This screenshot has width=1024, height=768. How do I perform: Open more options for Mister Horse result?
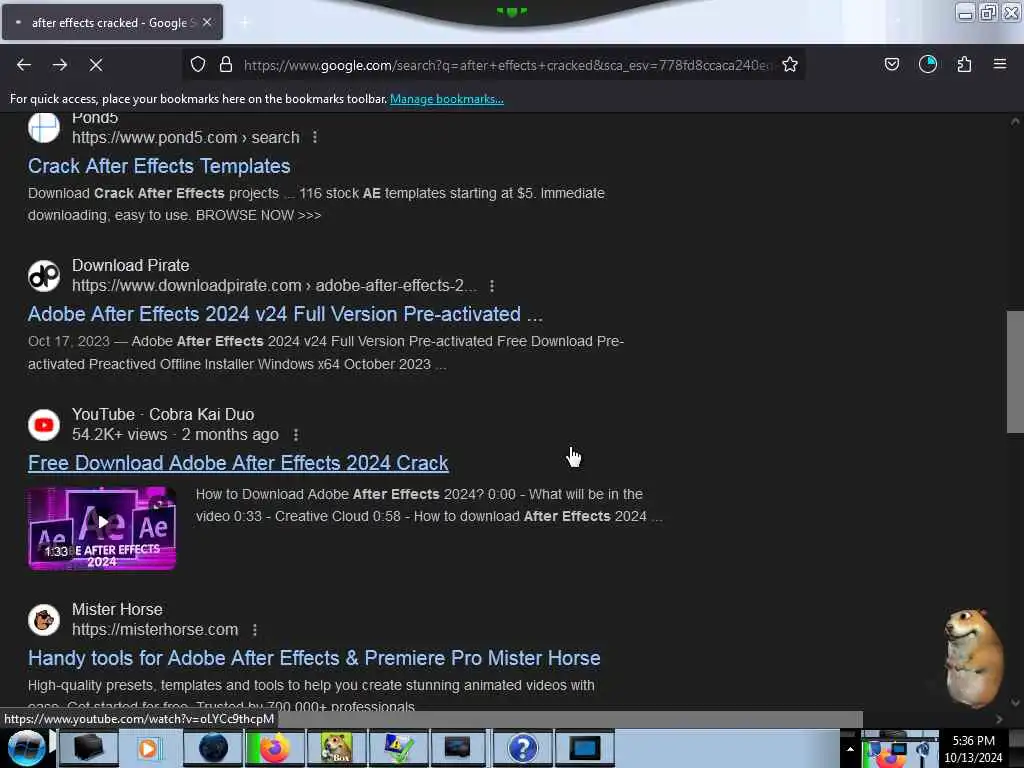point(255,630)
